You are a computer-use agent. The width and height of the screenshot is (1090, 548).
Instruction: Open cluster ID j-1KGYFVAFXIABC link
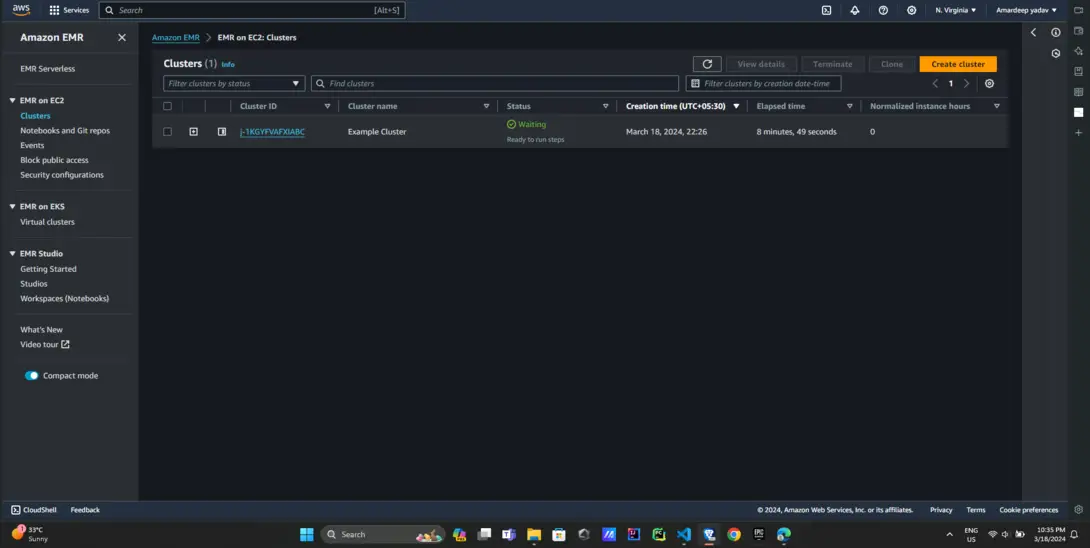pyautogui.click(x=272, y=131)
